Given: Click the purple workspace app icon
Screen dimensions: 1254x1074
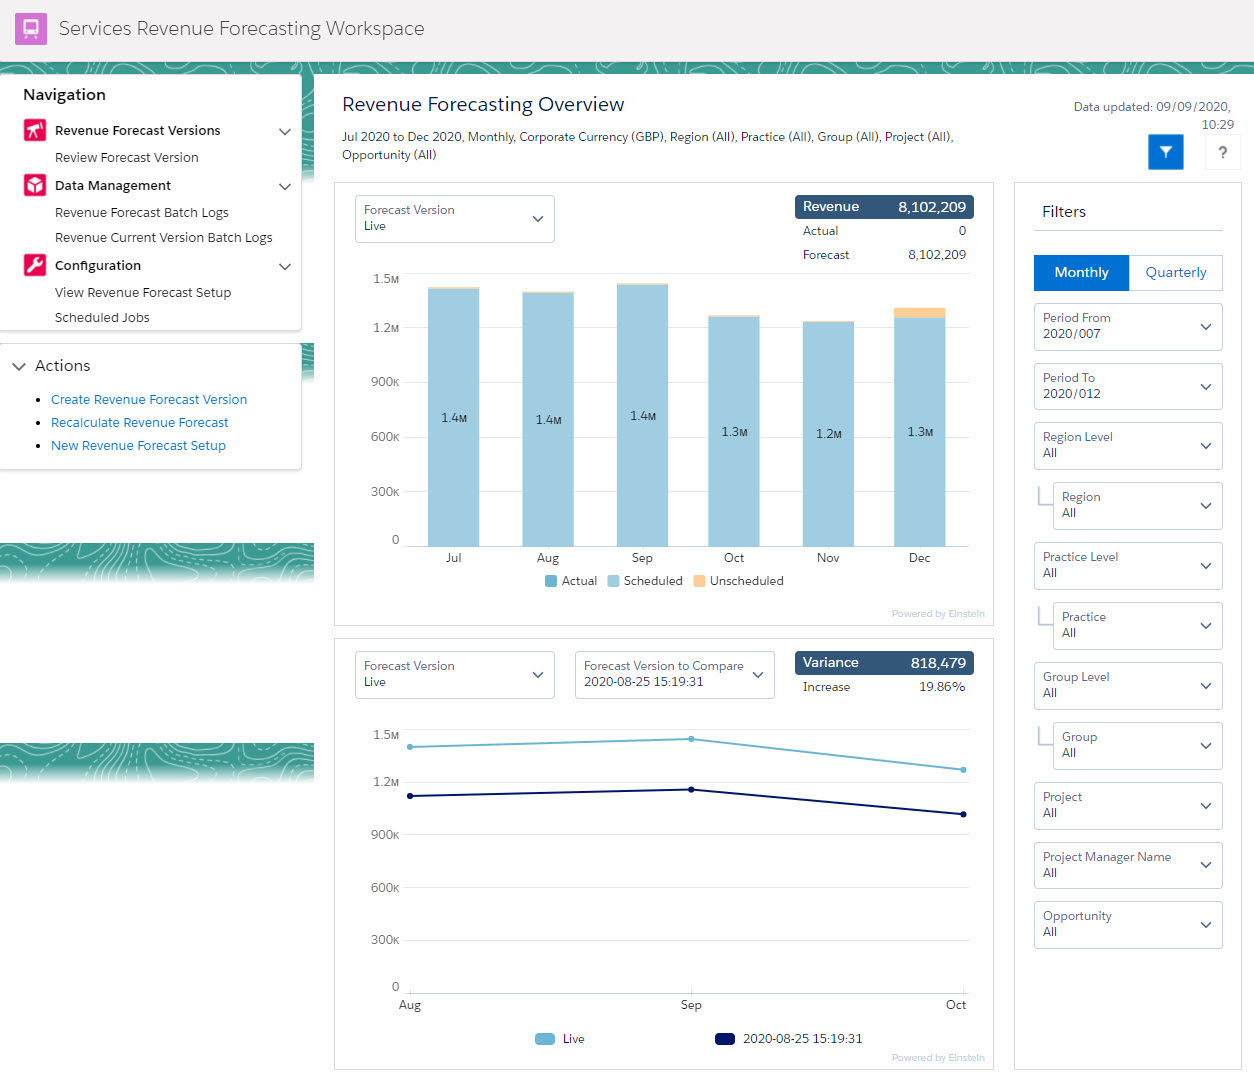Looking at the screenshot, I should 31,29.
